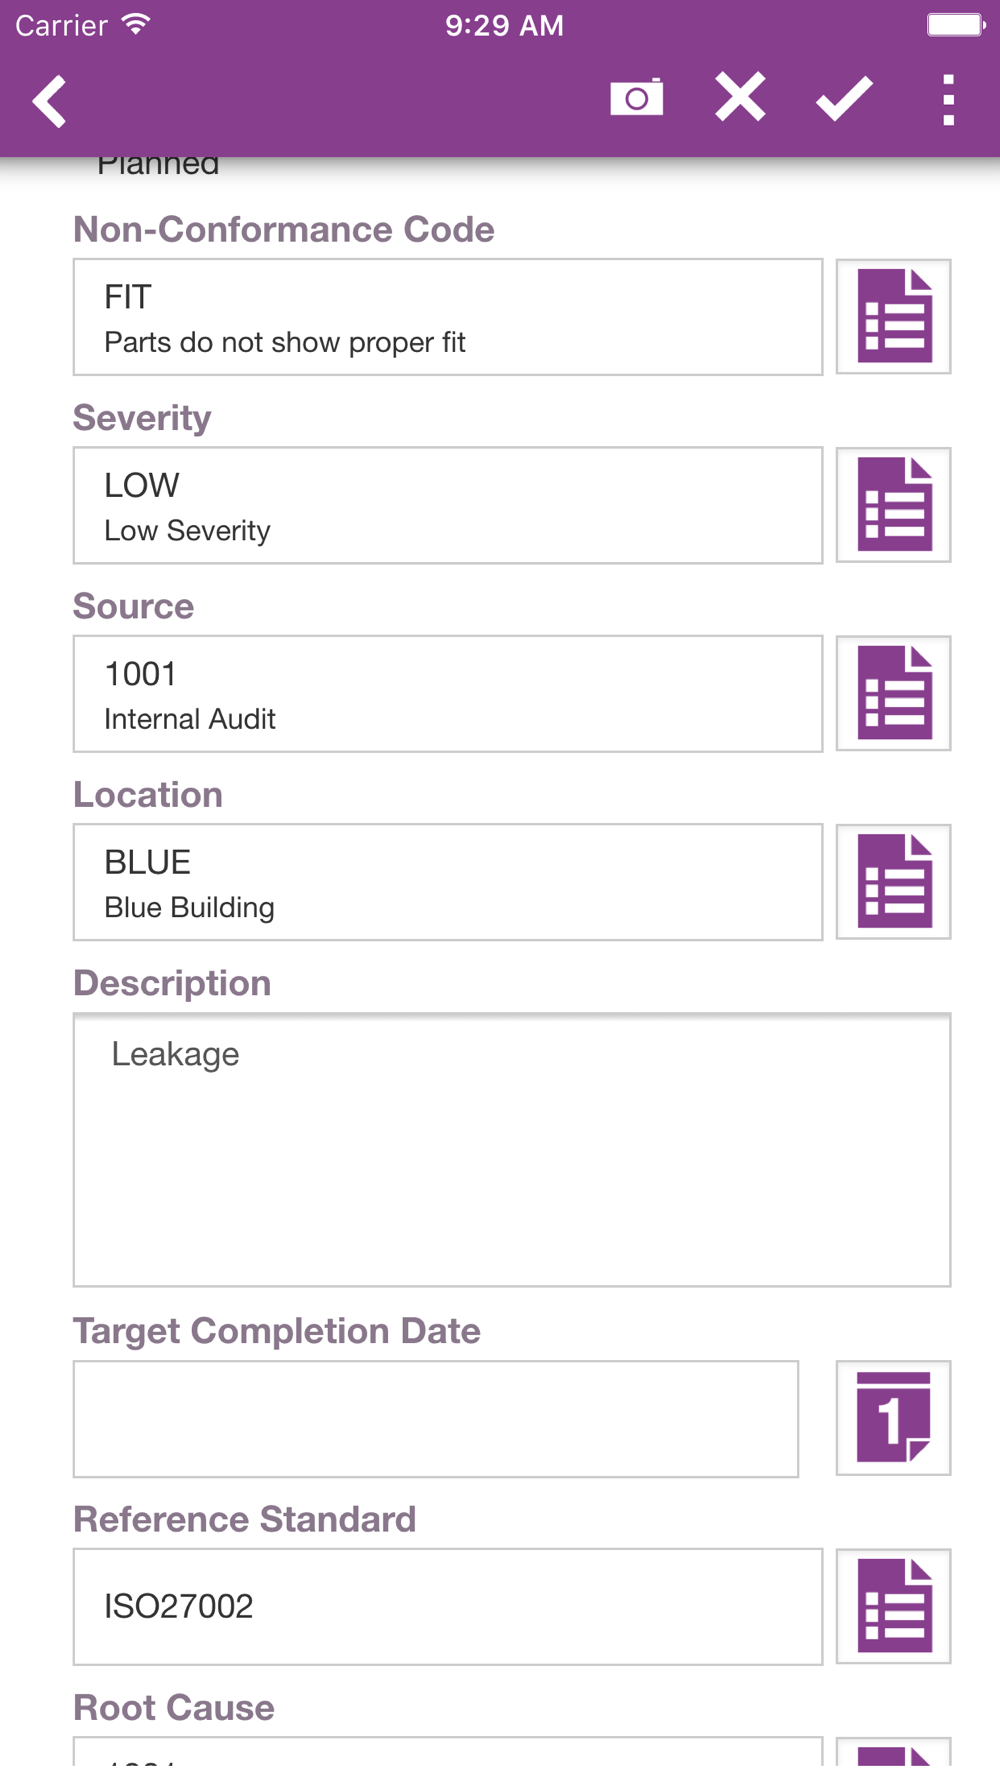Select the 1001 Internal Audit source field
This screenshot has width=1000, height=1778.
point(447,693)
